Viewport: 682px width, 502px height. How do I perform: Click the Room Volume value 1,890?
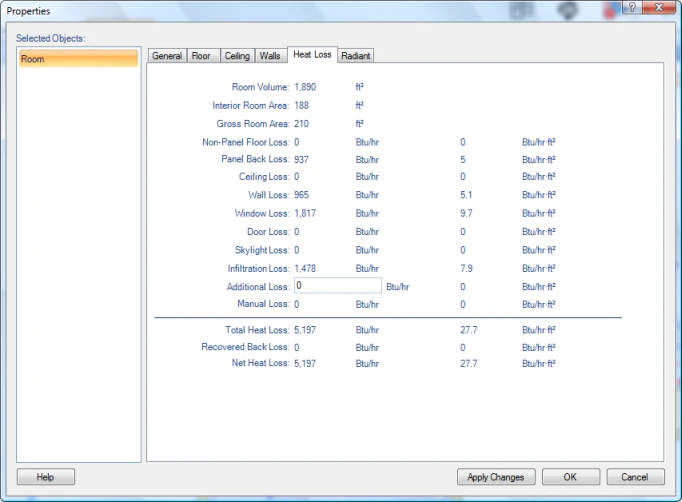(x=305, y=87)
